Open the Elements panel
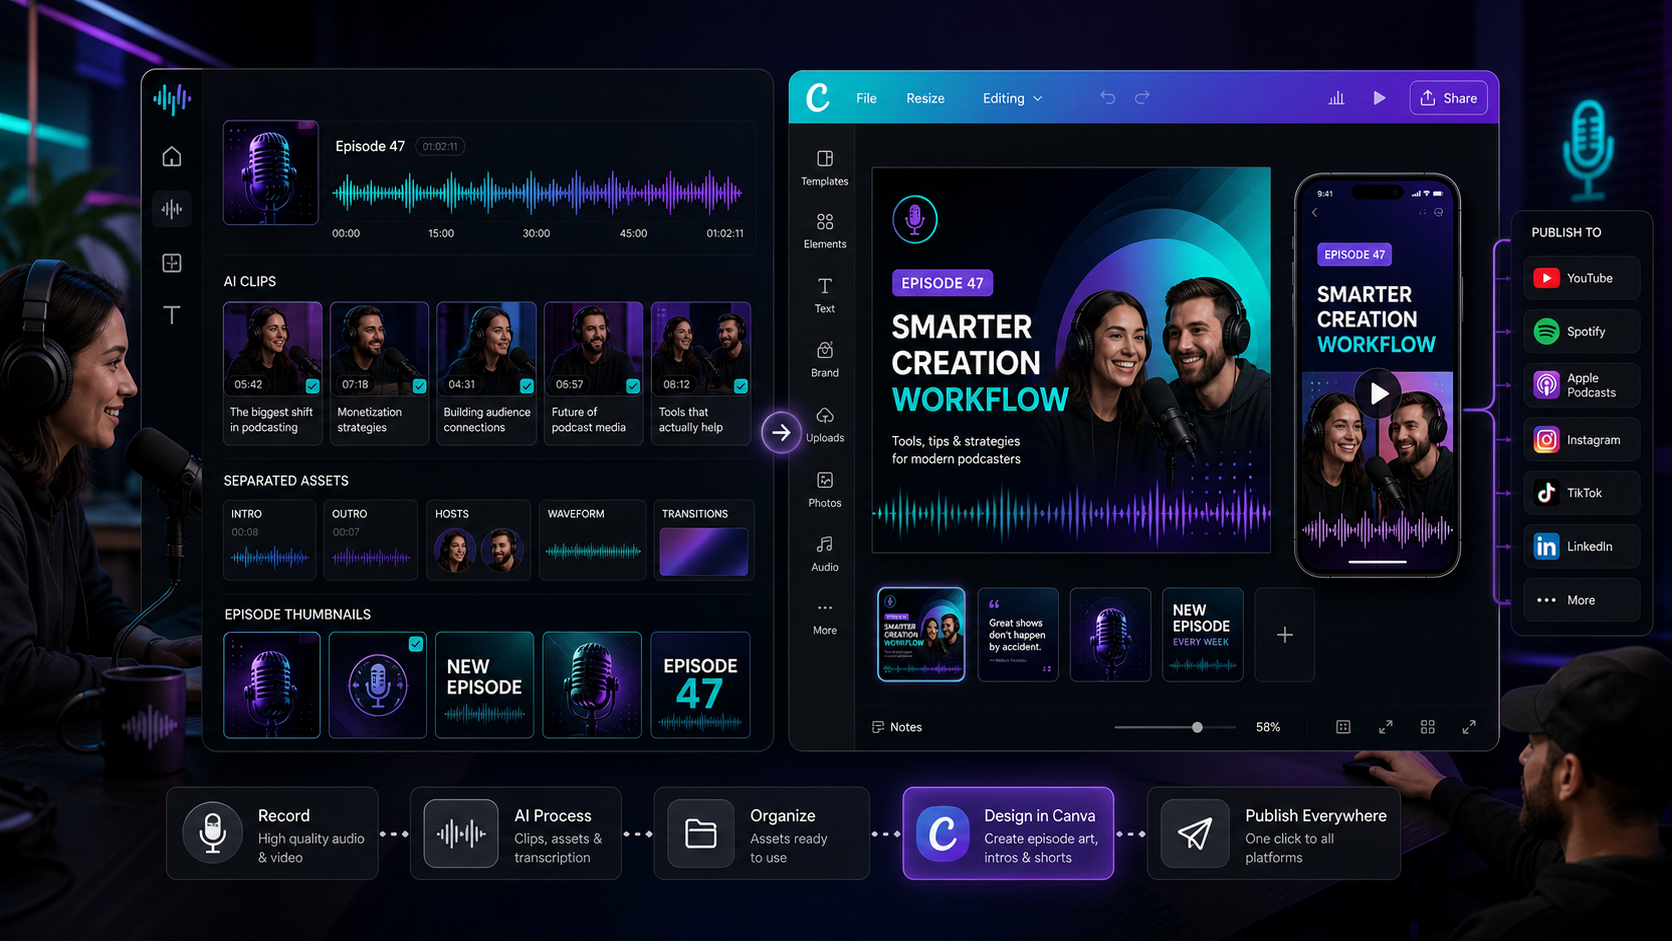 point(825,231)
